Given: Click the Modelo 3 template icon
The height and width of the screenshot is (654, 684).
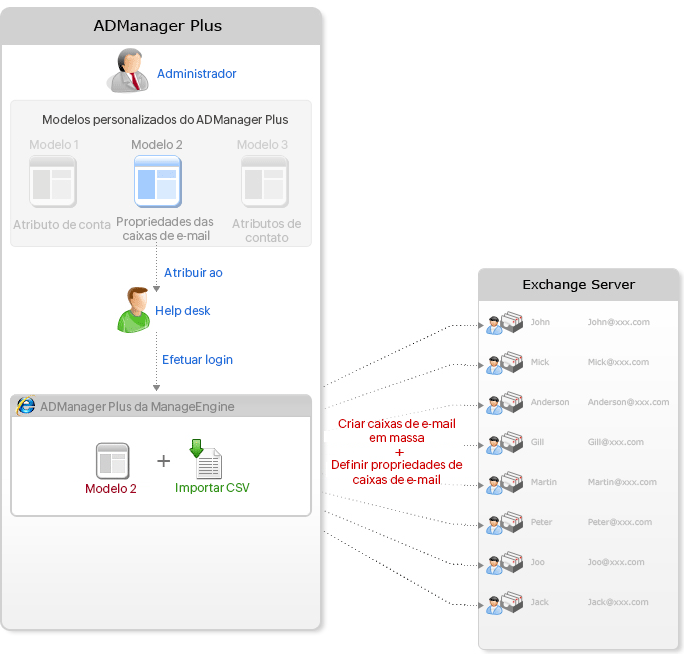Looking at the screenshot, I should click(265, 181).
